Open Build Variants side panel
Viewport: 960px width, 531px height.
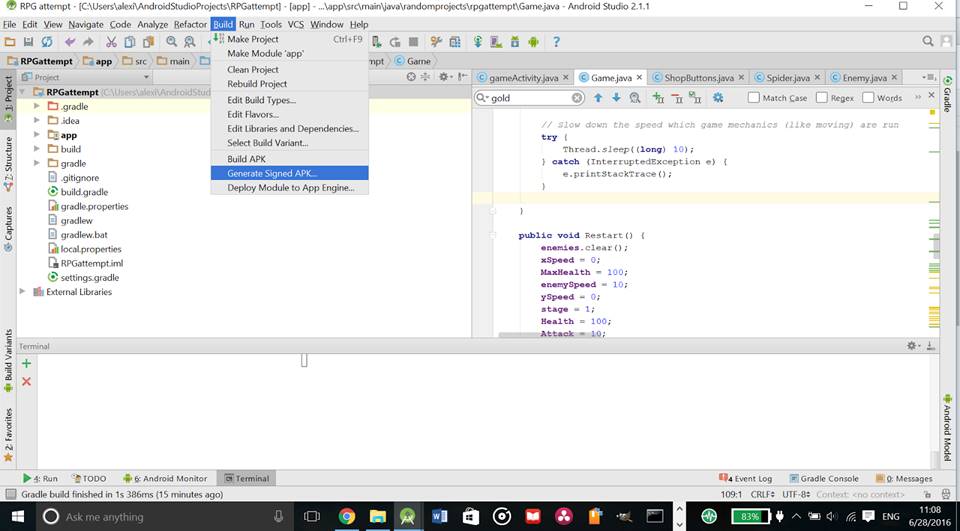(9, 361)
